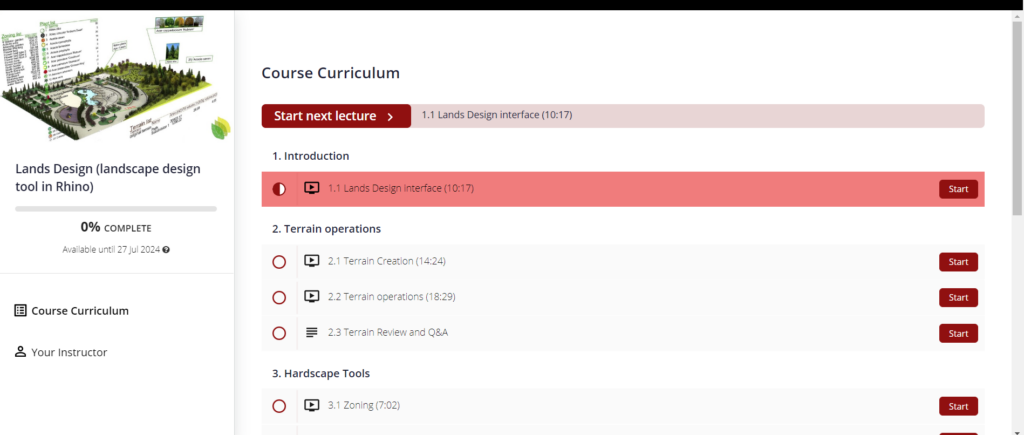Open Your Instructor in the sidebar menu
The image size is (1024, 435).
coord(69,352)
